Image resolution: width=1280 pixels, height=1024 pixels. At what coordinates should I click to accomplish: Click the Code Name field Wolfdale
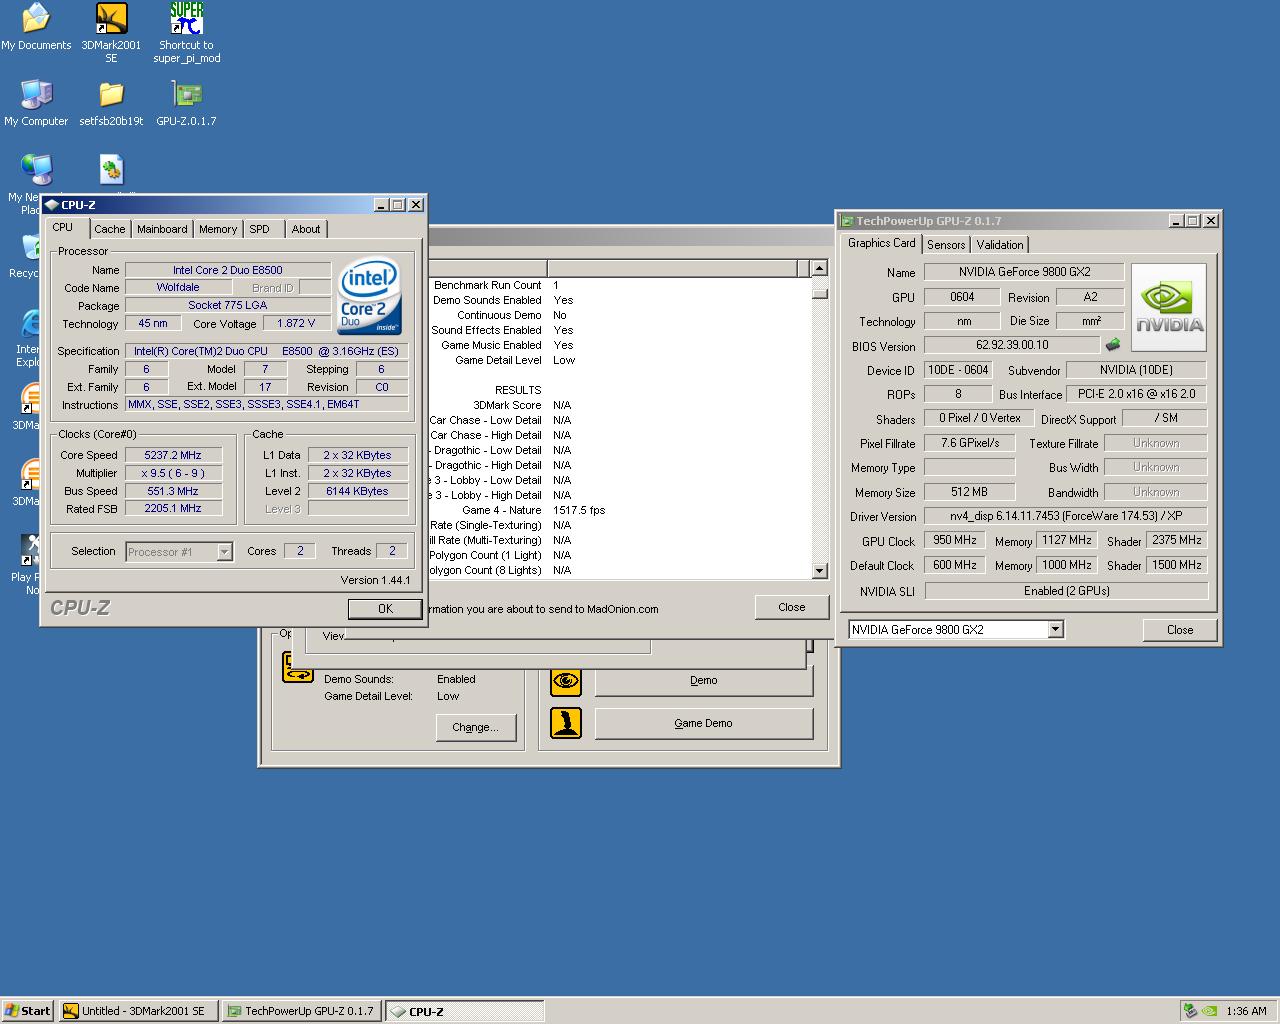[x=178, y=288]
